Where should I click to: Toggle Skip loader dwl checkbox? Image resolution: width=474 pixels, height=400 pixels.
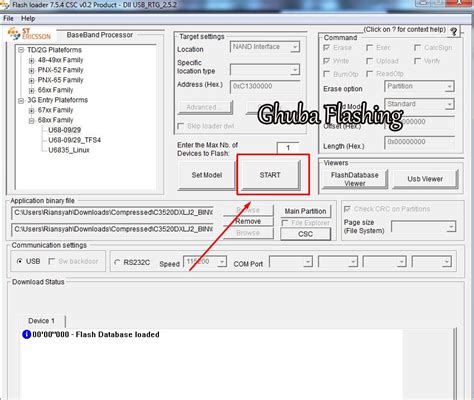(x=181, y=126)
